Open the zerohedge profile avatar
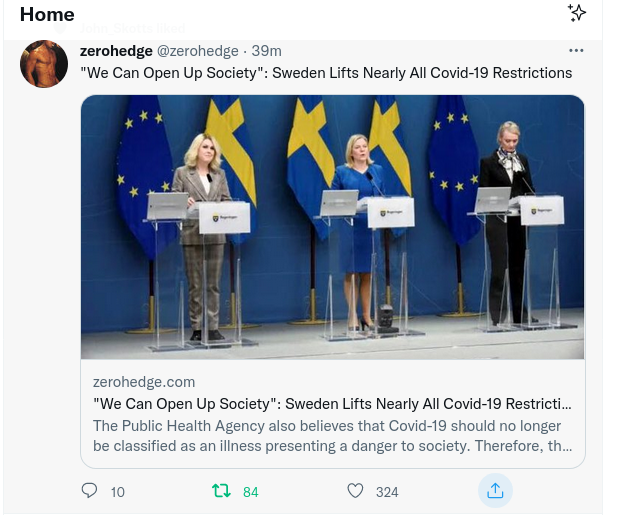618x515 pixels. [x=44, y=64]
